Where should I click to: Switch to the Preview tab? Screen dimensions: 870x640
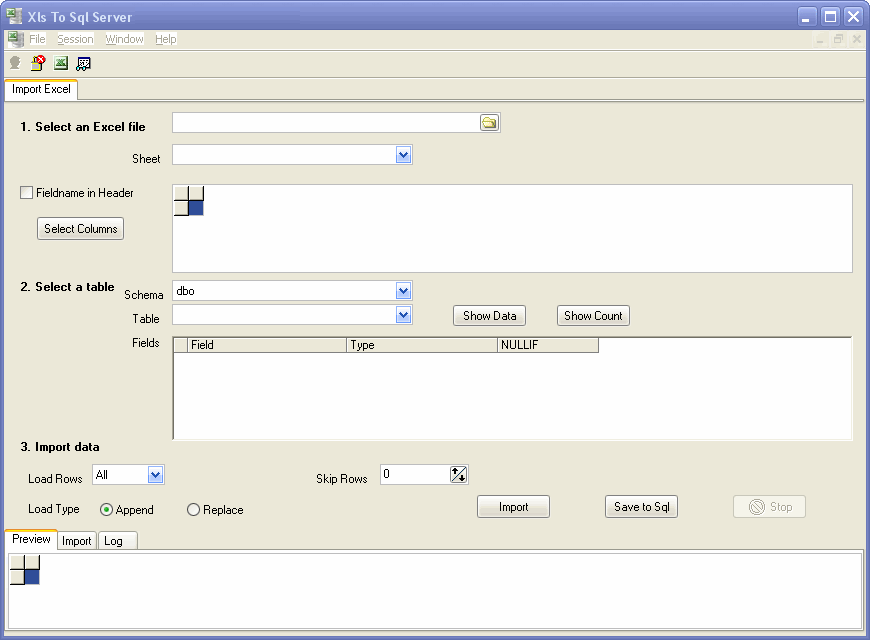pos(31,539)
